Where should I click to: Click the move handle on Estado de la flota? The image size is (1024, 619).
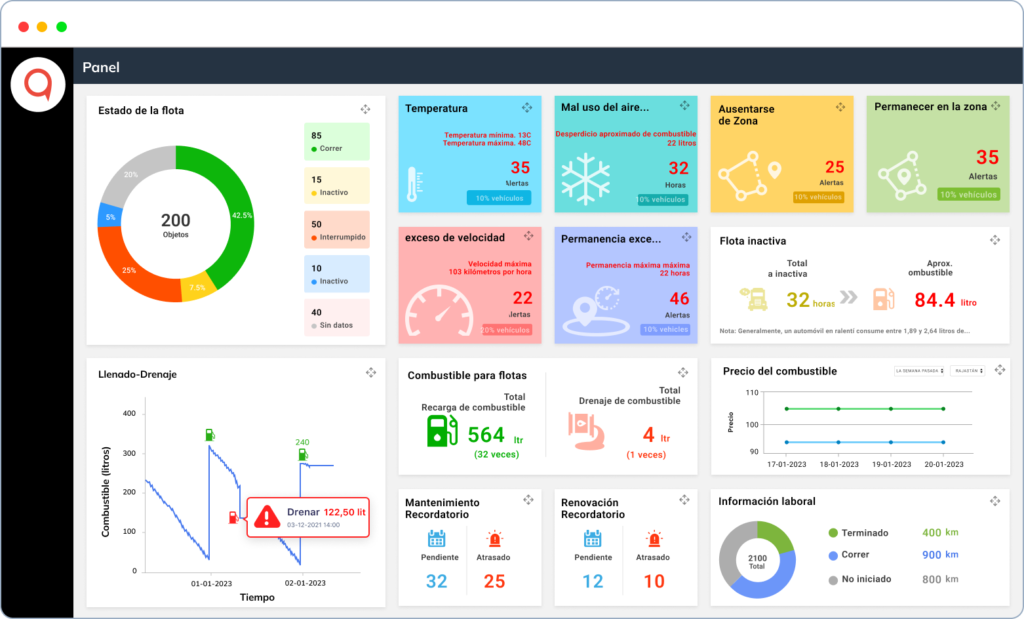(366, 108)
